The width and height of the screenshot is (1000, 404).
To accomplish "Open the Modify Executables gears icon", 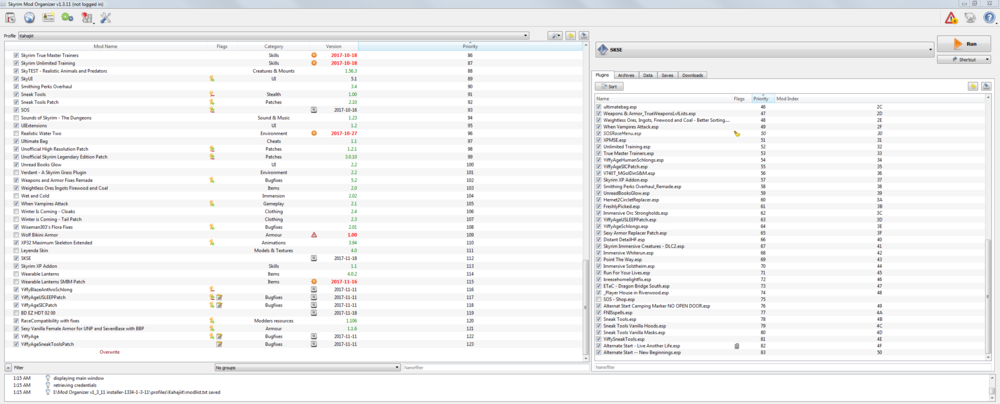I will (67, 17).
